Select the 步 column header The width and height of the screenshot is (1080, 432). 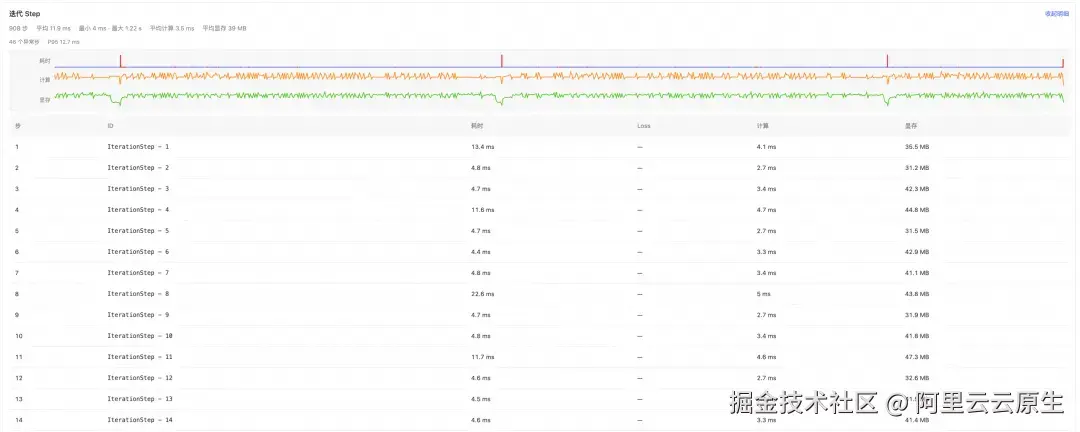click(x=17, y=126)
